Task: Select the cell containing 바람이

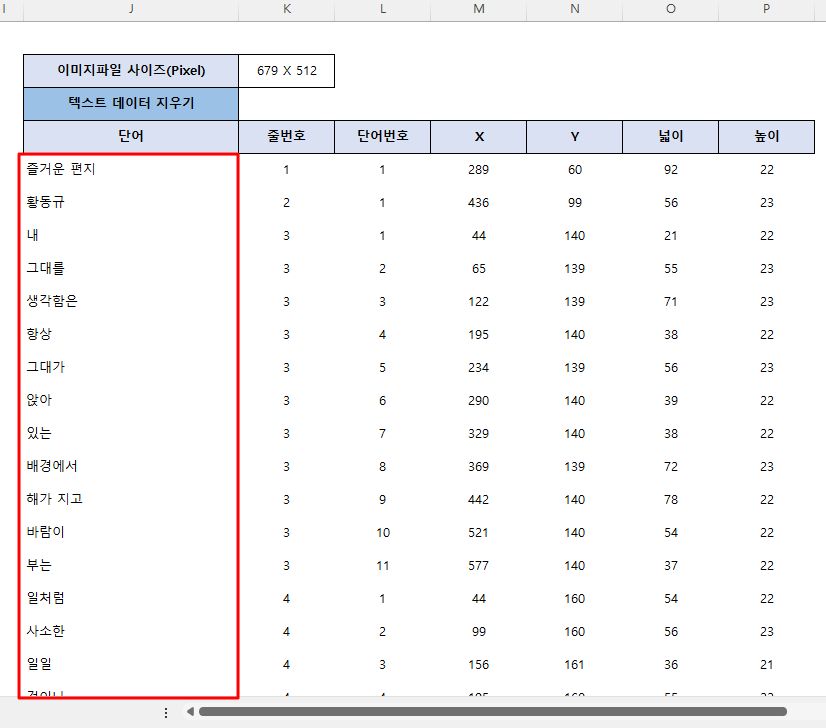Action: pos(131,533)
